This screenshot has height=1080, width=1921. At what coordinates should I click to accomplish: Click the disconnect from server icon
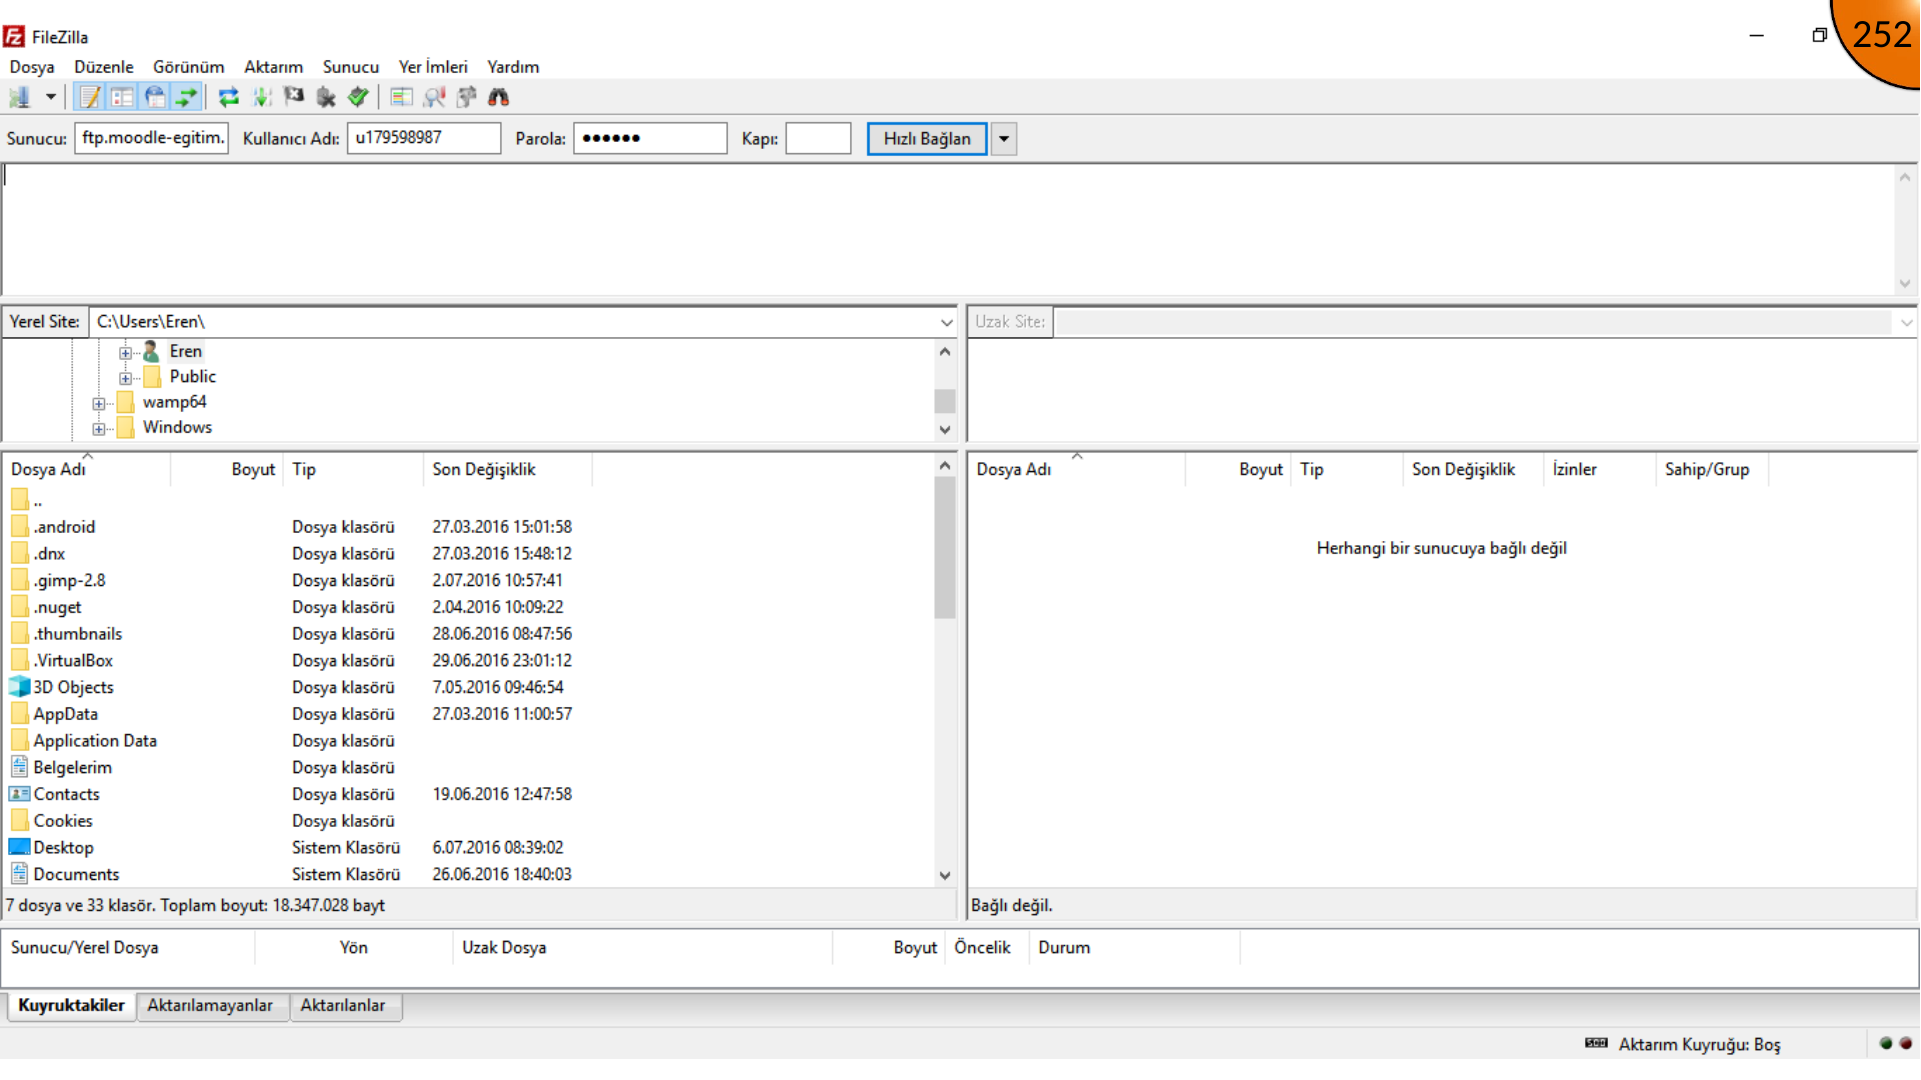point(326,97)
